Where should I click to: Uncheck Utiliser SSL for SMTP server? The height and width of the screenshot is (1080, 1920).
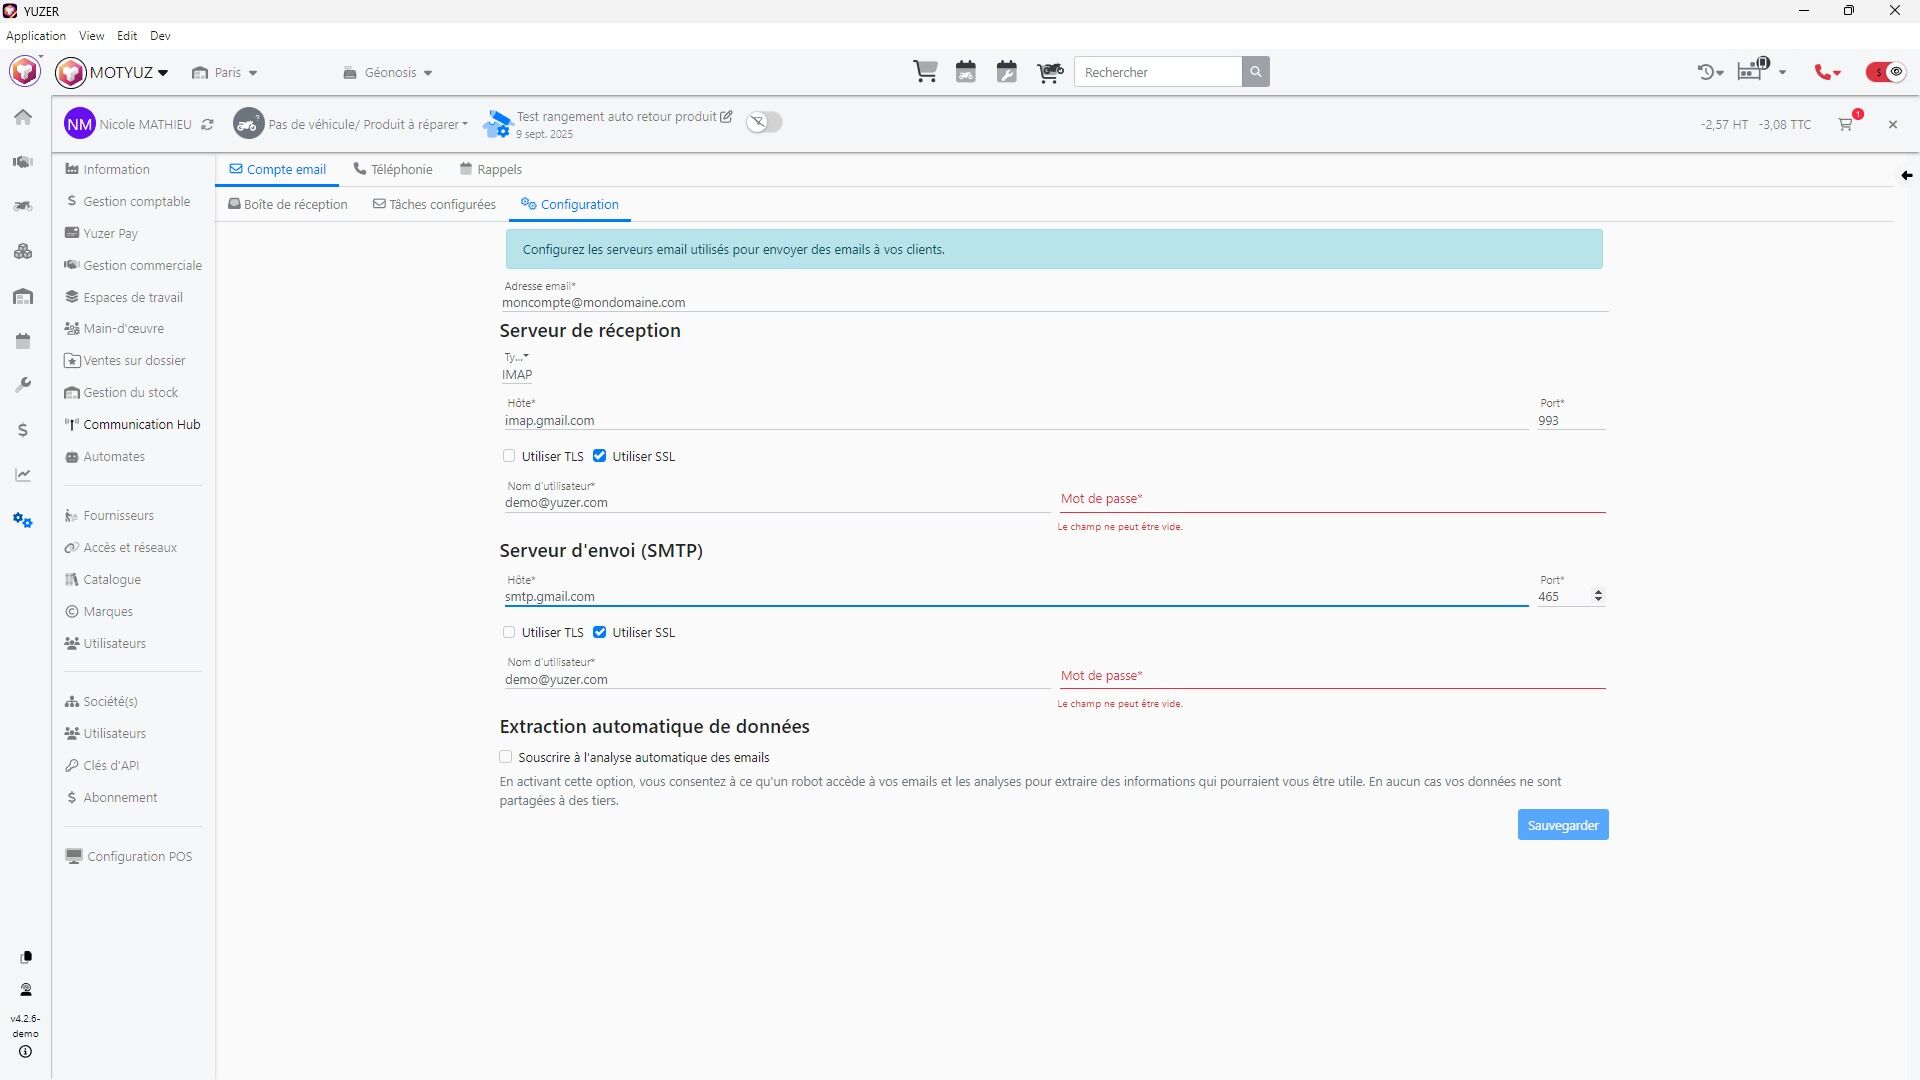(x=600, y=632)
